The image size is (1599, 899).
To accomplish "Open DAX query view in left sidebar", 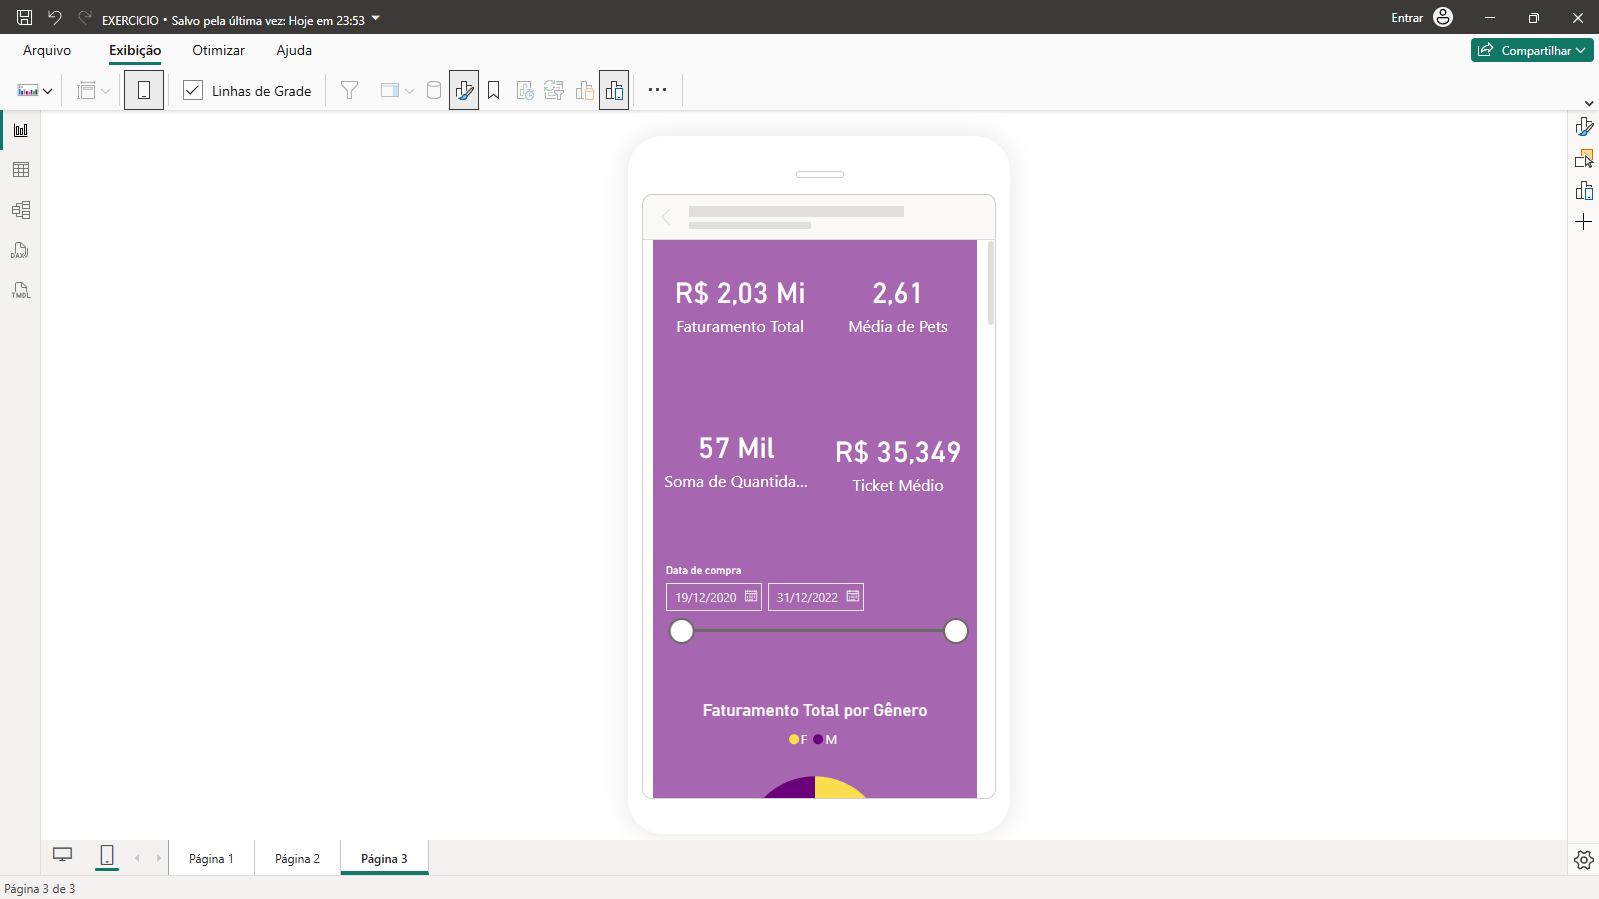I will pyautogui.click(x=21, y=250).
